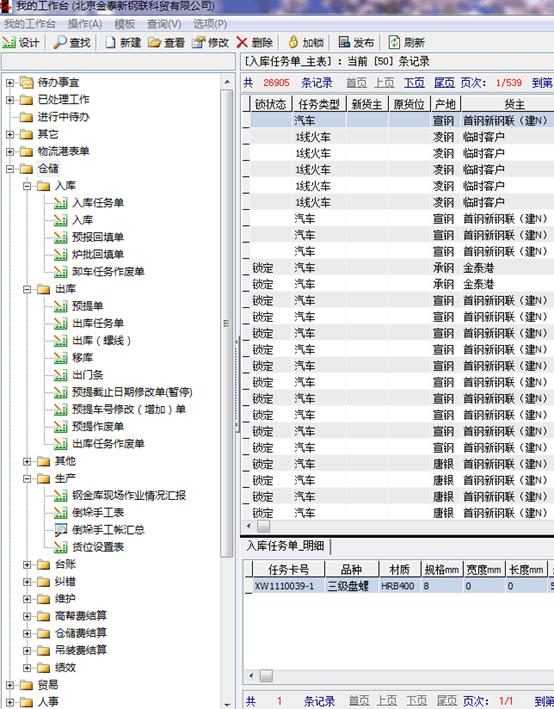
Task: Click the 刷新 refresh icon
Action: pos(394,43)
